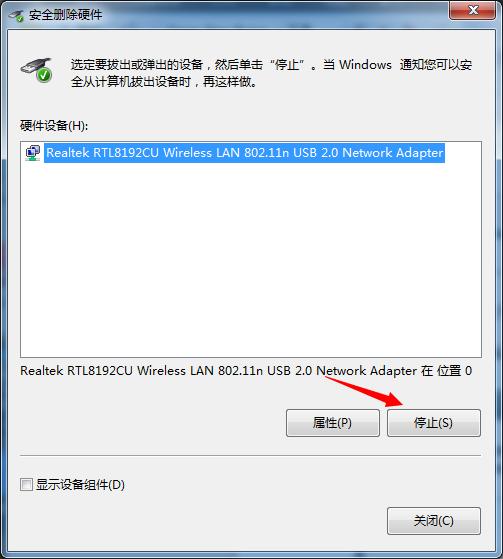This screenshot has width=503, height=559.
Task: Click the network adapter icon in device list
Action: click(32, 153)
